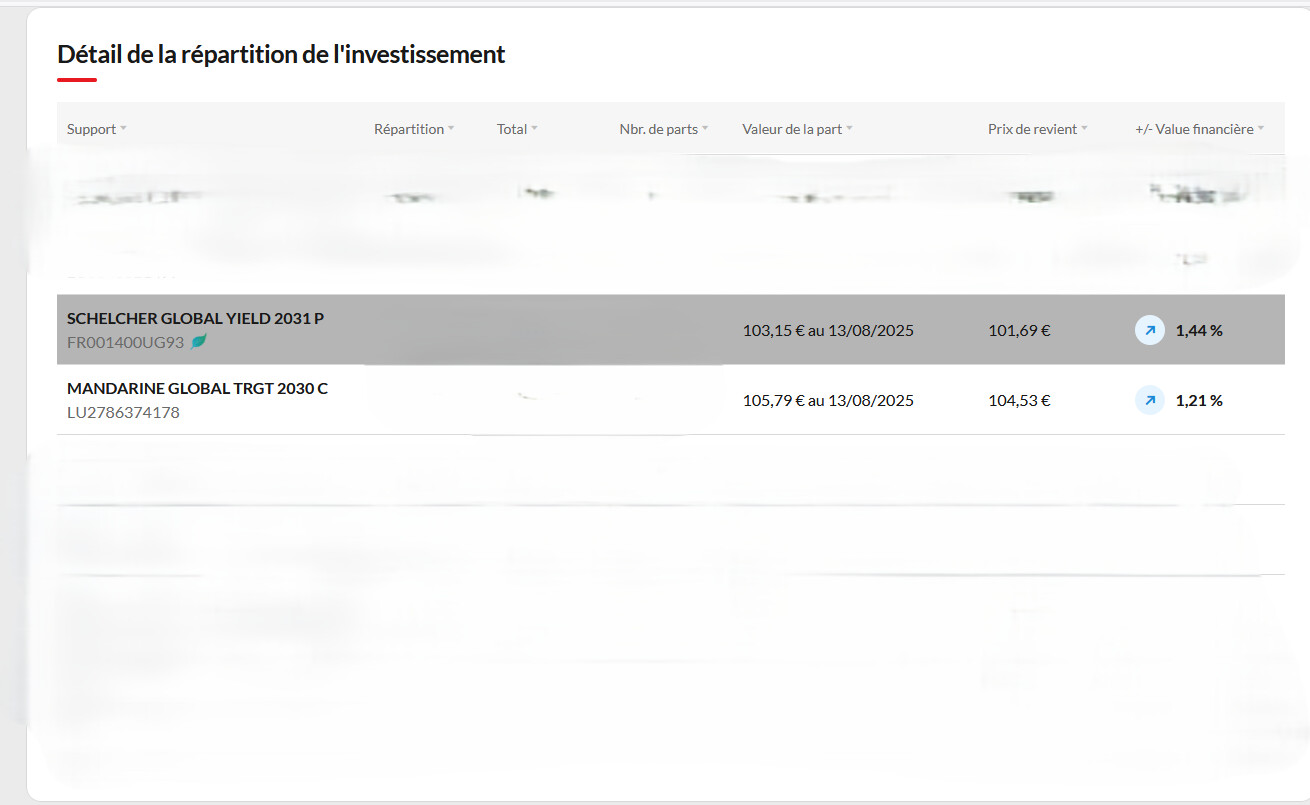
Task: Open the Répartition column sort arrow
Action: click(451, 129)
